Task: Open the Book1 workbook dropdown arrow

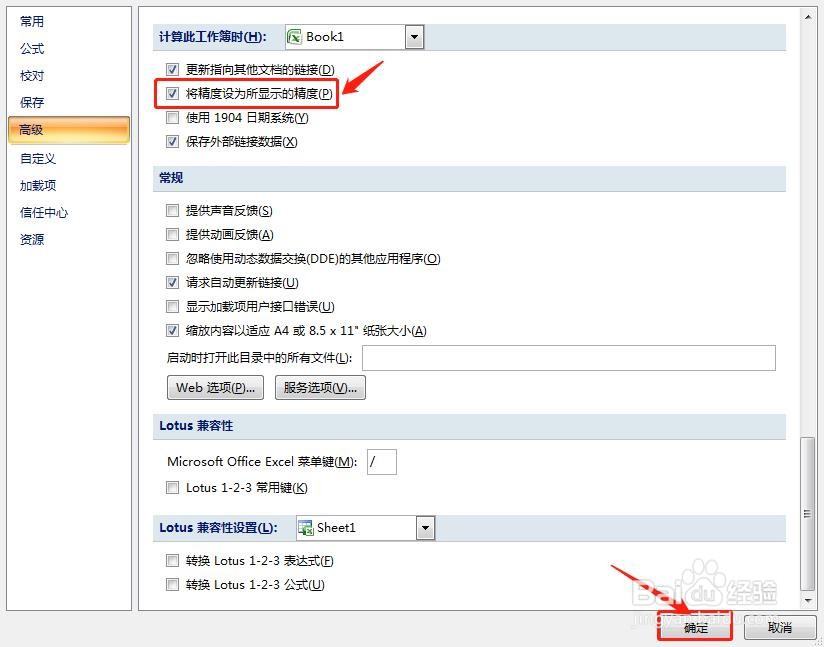Action: click(415, 37)
